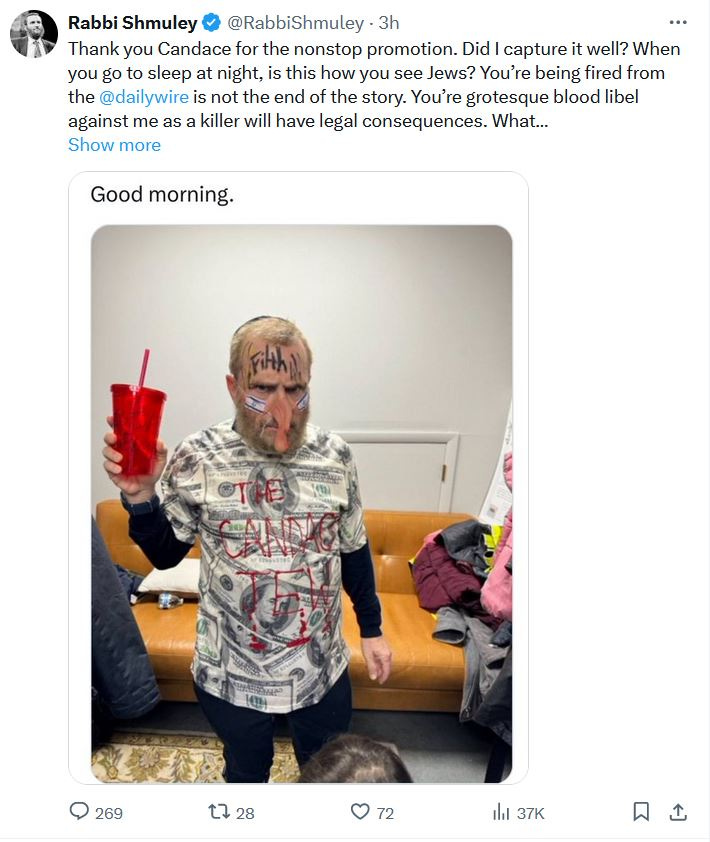Click the 269 replies count

point(109,813)
